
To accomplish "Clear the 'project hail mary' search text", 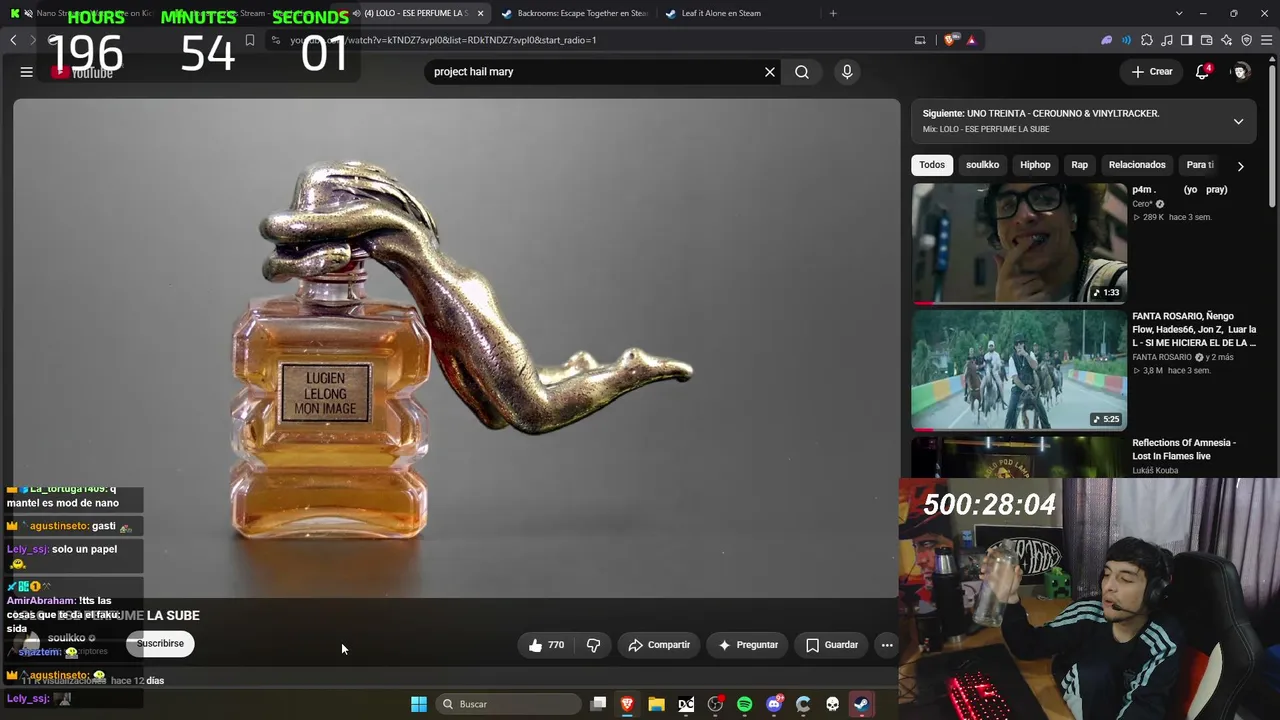I will [x=770, y=72].
